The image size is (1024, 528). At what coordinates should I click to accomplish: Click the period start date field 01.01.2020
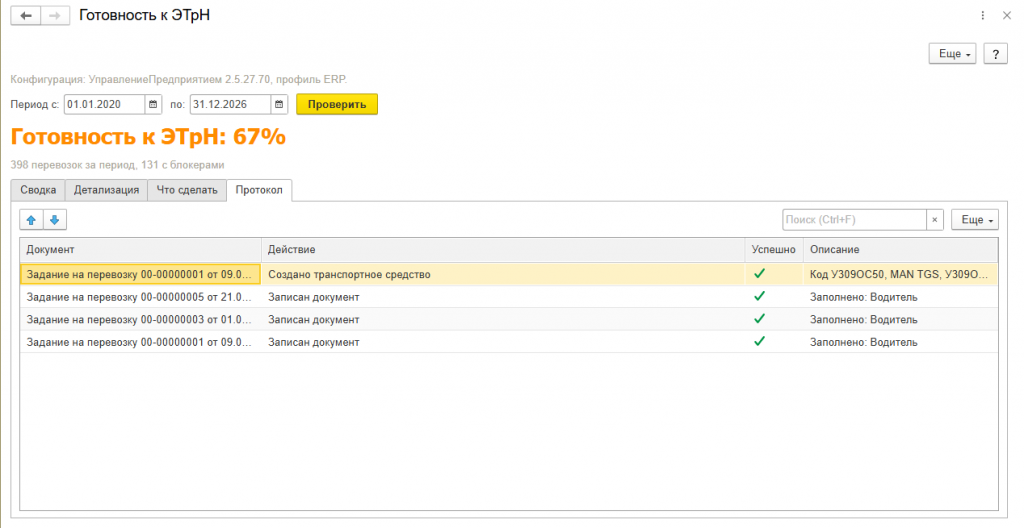pos(104,105)
